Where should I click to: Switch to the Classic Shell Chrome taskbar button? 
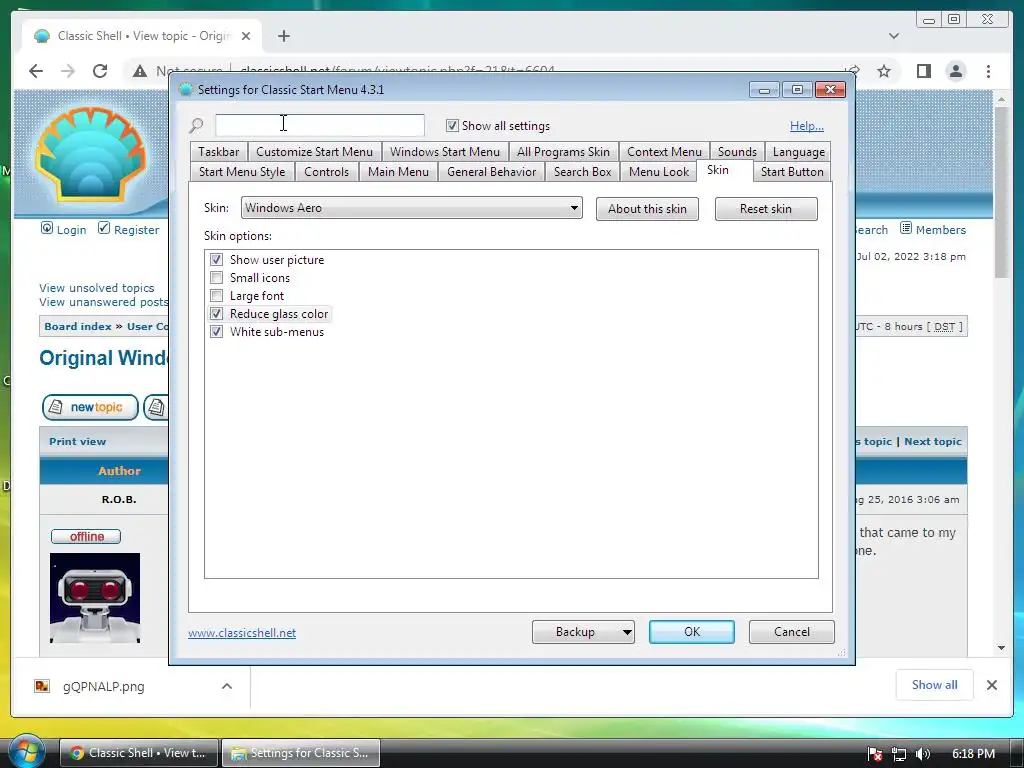click(138, 753)
